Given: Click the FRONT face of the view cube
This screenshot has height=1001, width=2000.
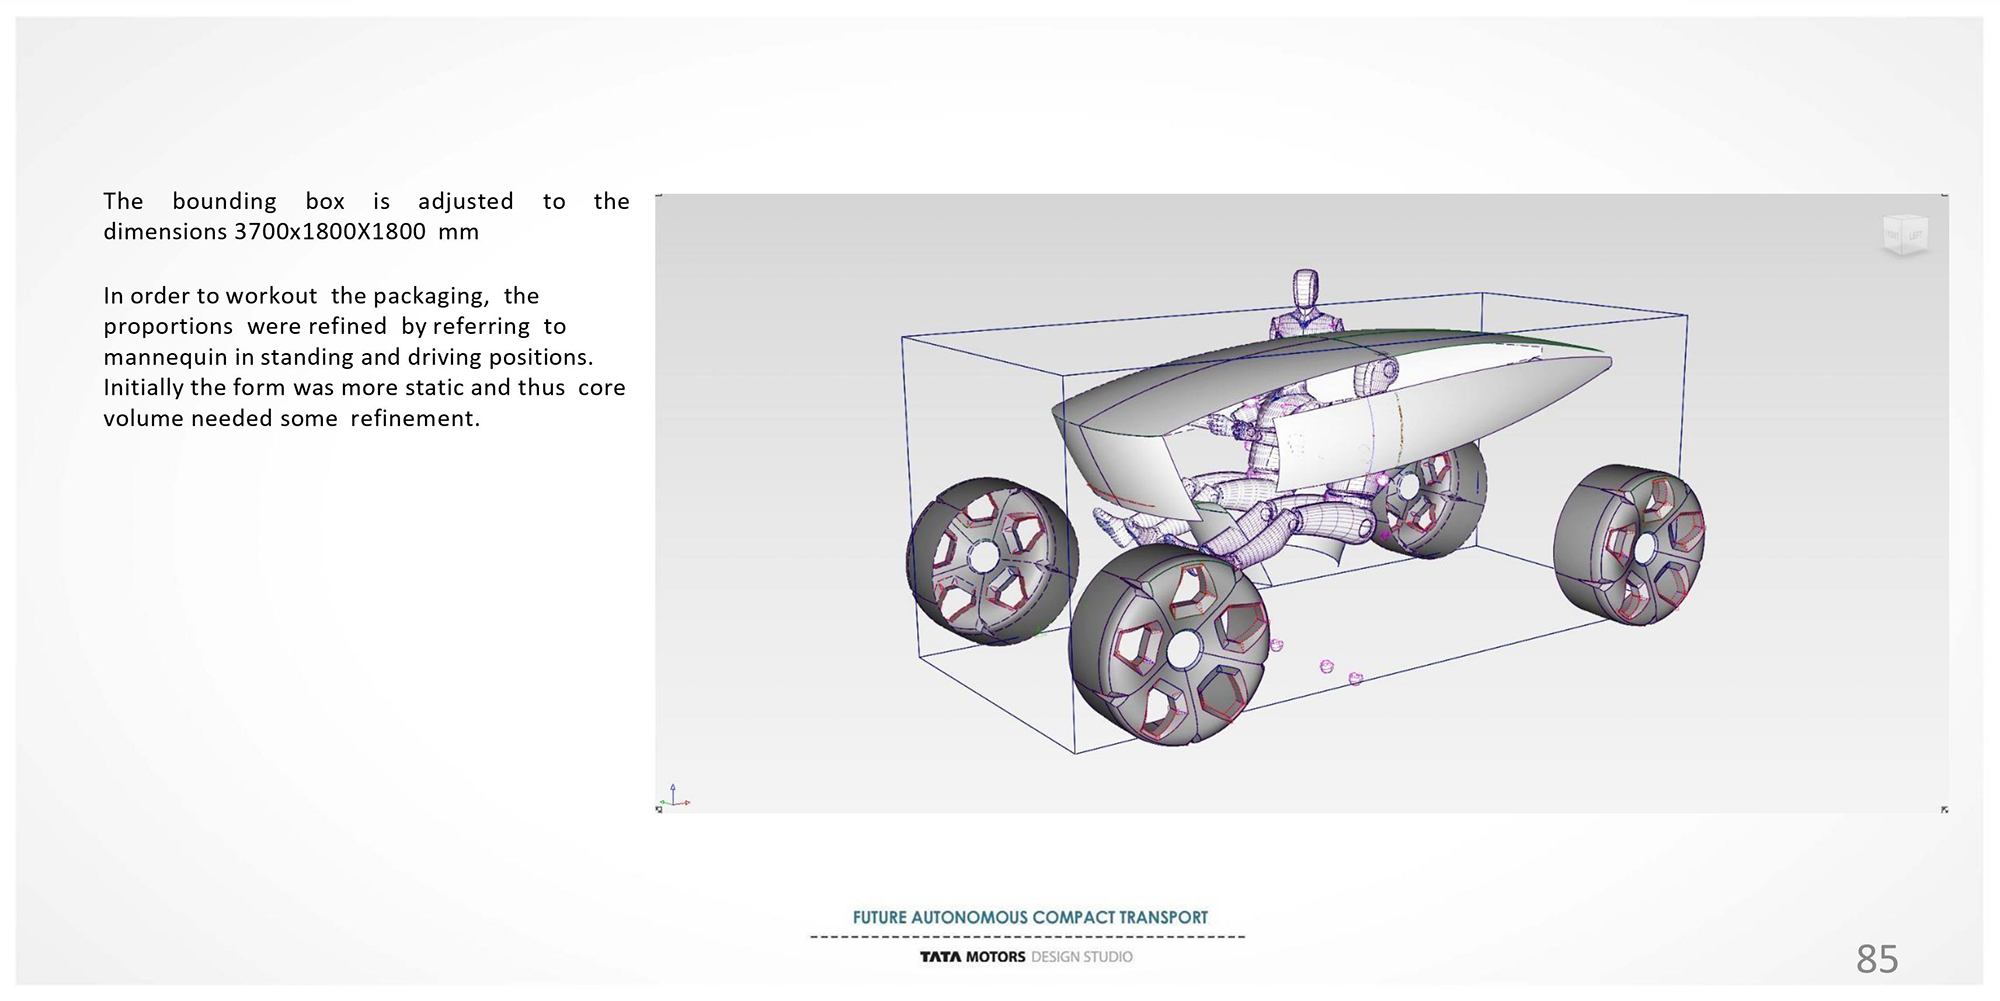Looking at the screenshot, I should click(1893, 236).
